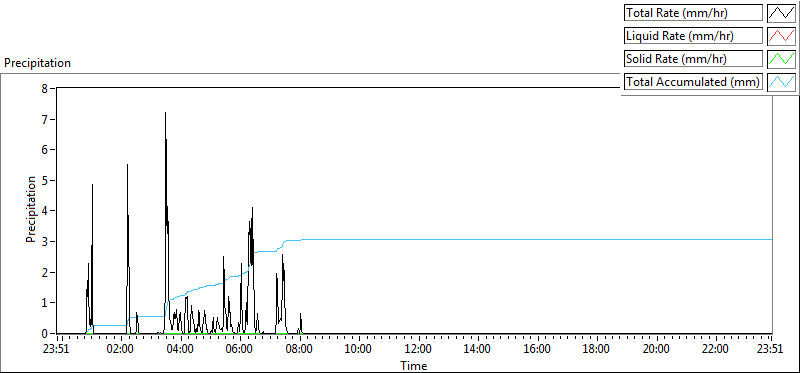This screenshot has width=800, height=373.
Task: Click the 8 maximum on Y axis
Action: (x=44, y=89)
